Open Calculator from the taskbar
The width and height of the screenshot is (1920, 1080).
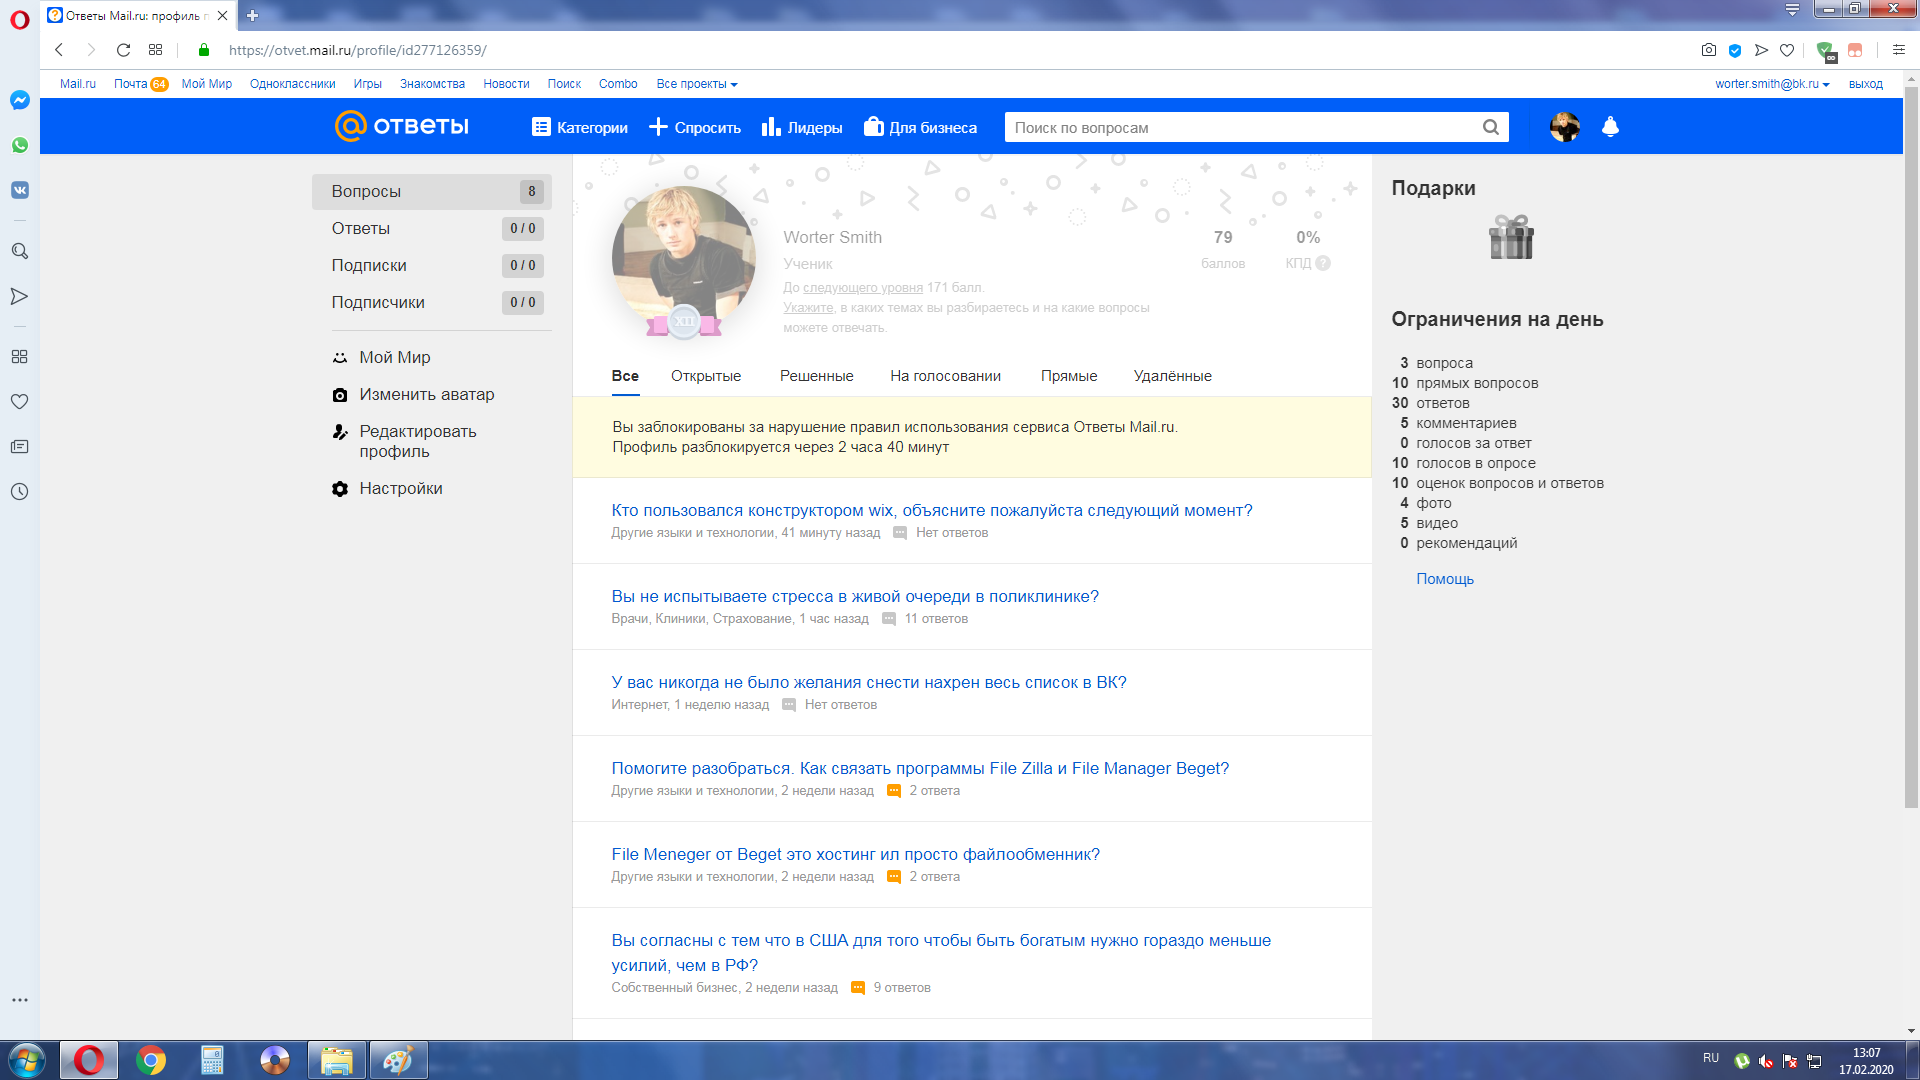(x=212, y=1060)
